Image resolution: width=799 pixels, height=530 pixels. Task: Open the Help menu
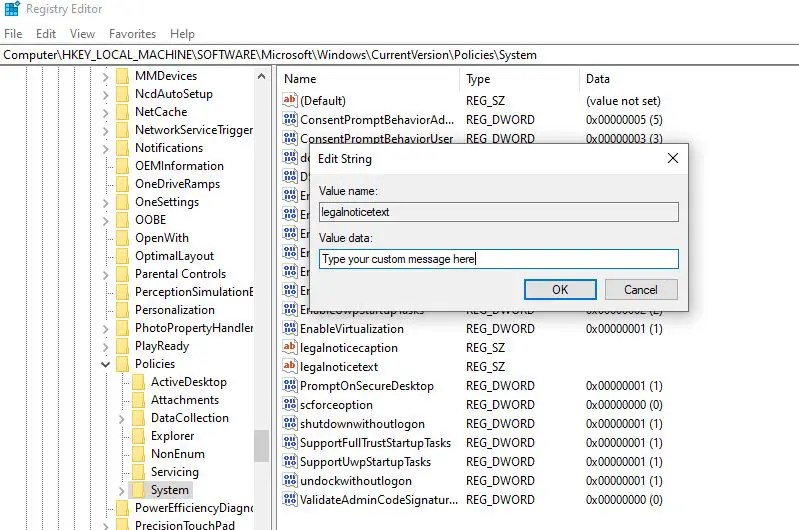[x=182, y=34]
